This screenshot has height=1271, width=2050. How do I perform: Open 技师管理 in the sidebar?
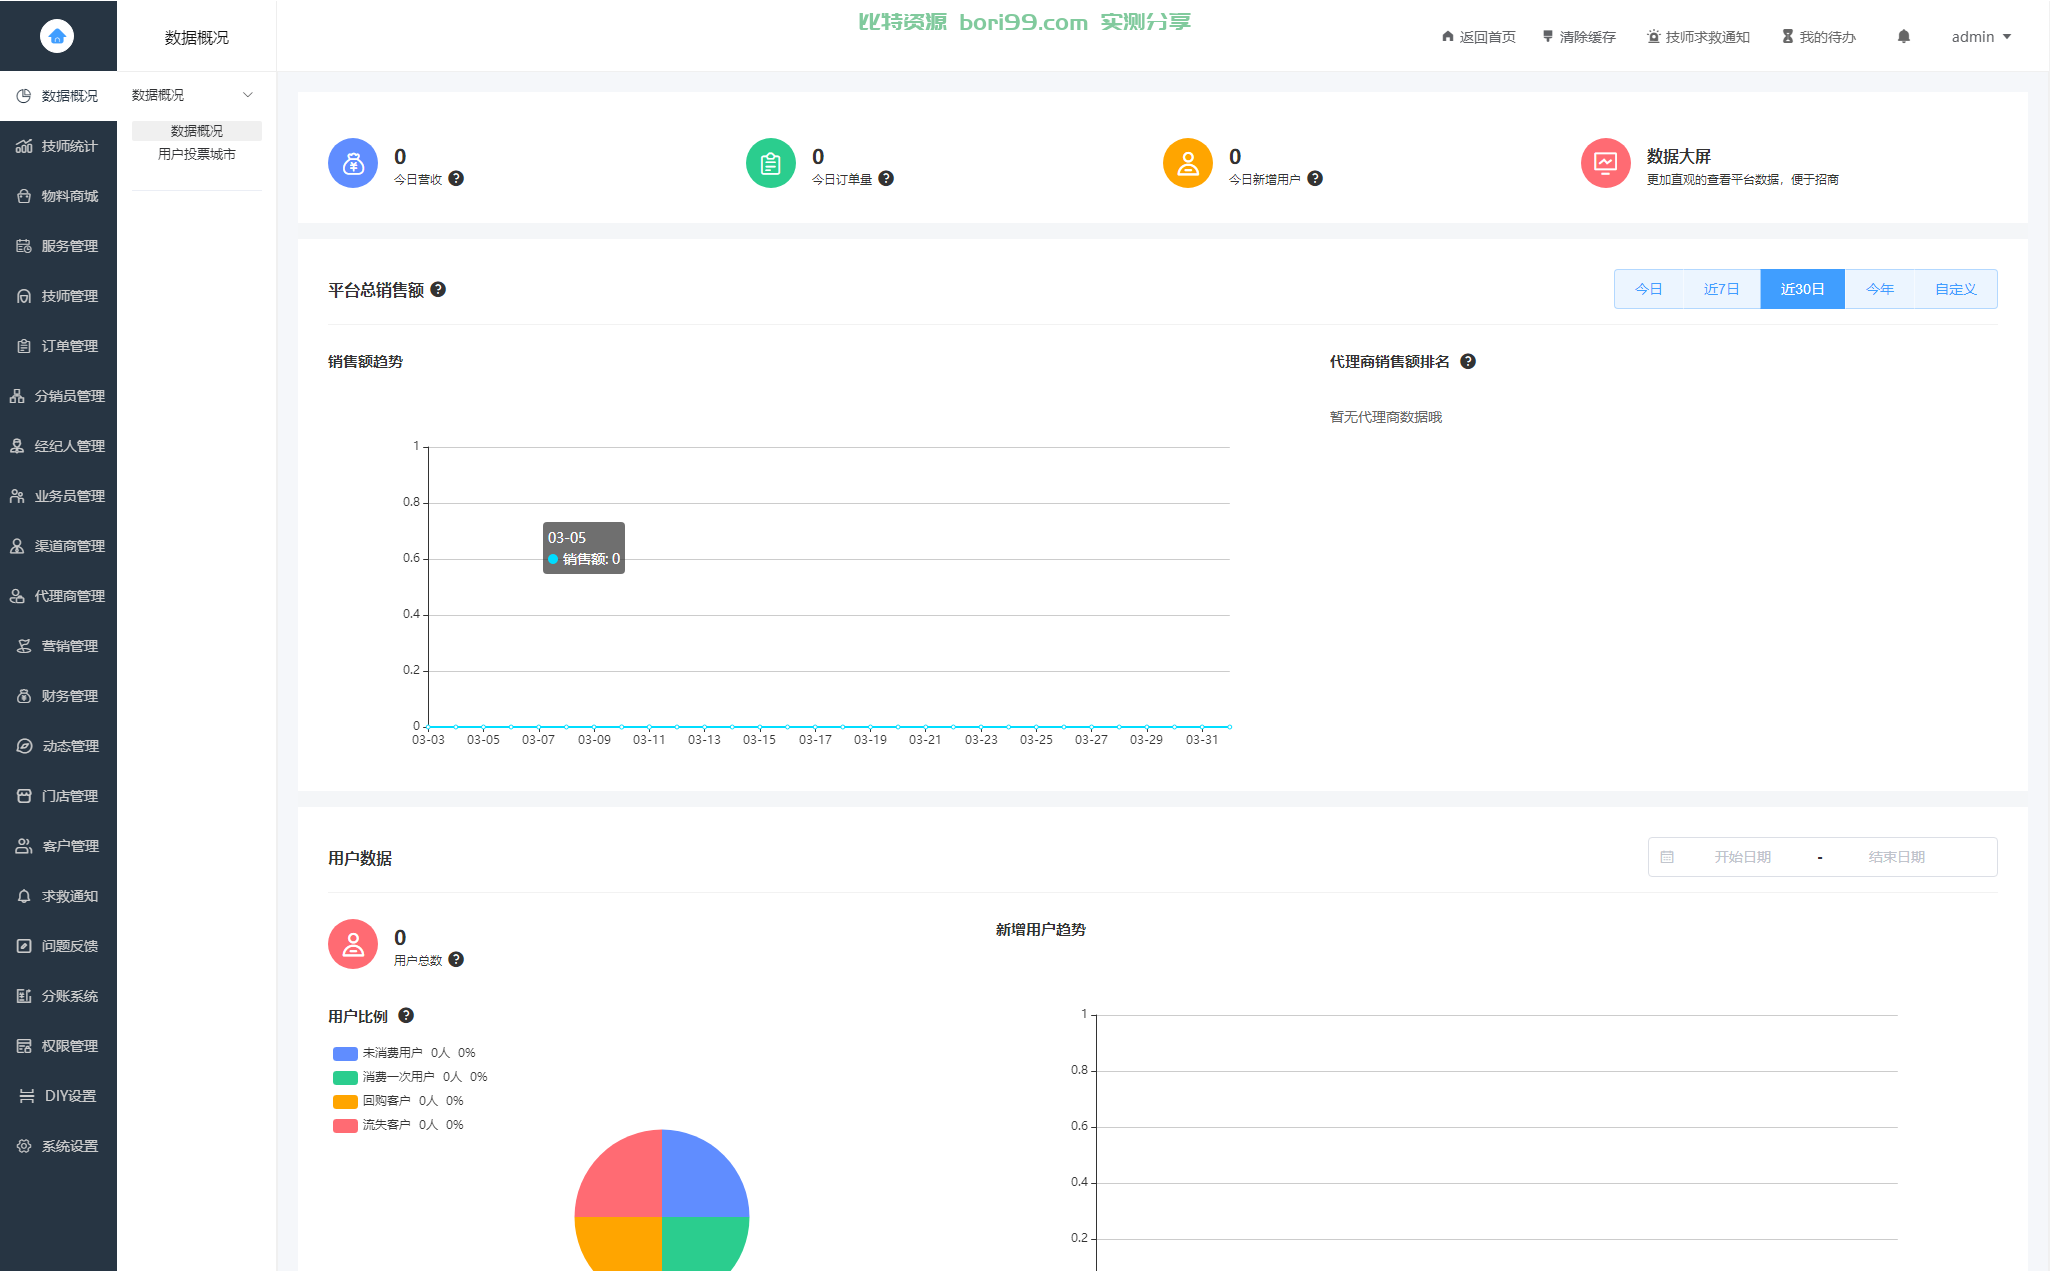[x=58, y=296]
